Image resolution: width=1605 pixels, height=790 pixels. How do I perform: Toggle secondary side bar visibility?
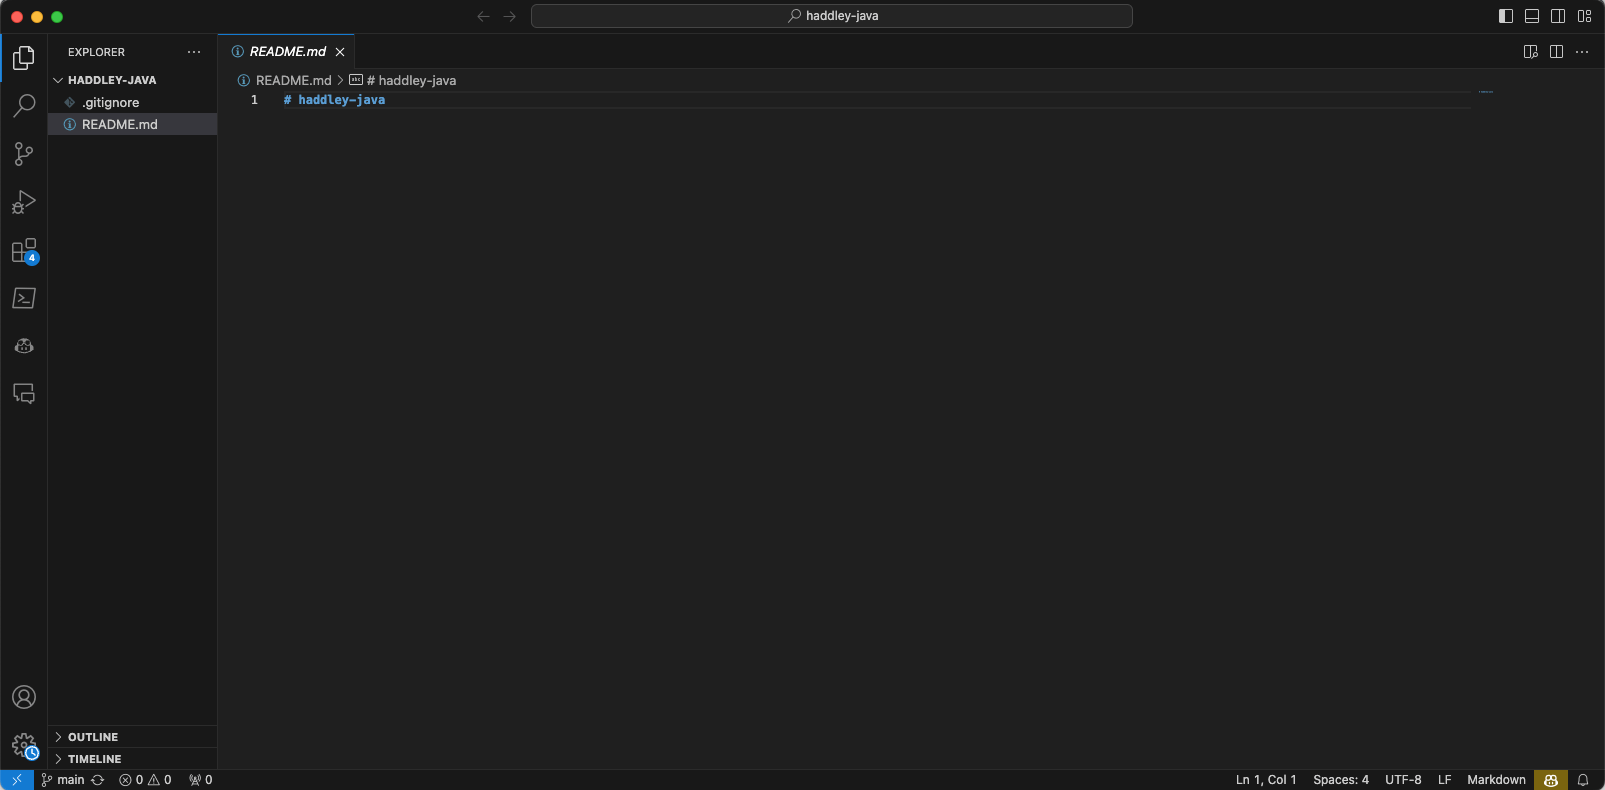[1558, 16]
